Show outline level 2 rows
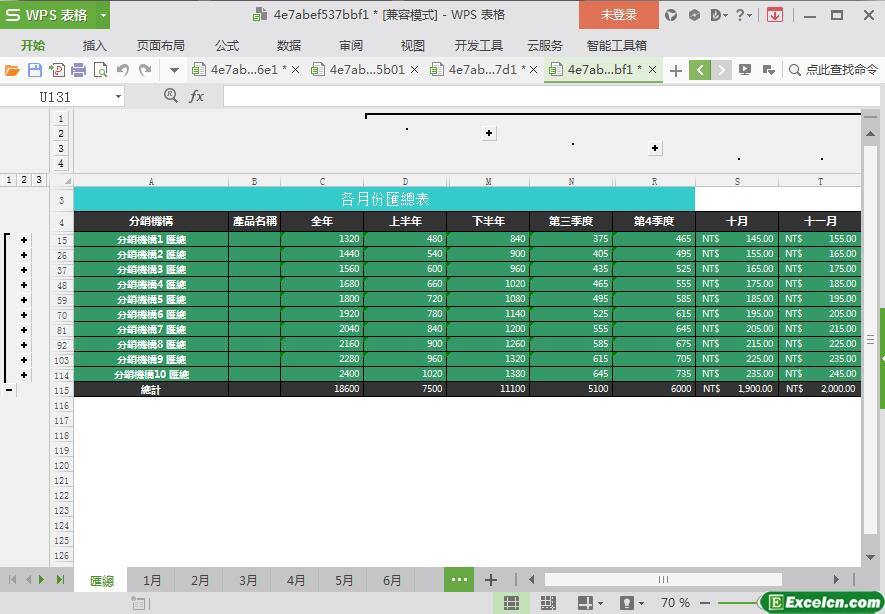 (x=24, y=180)
